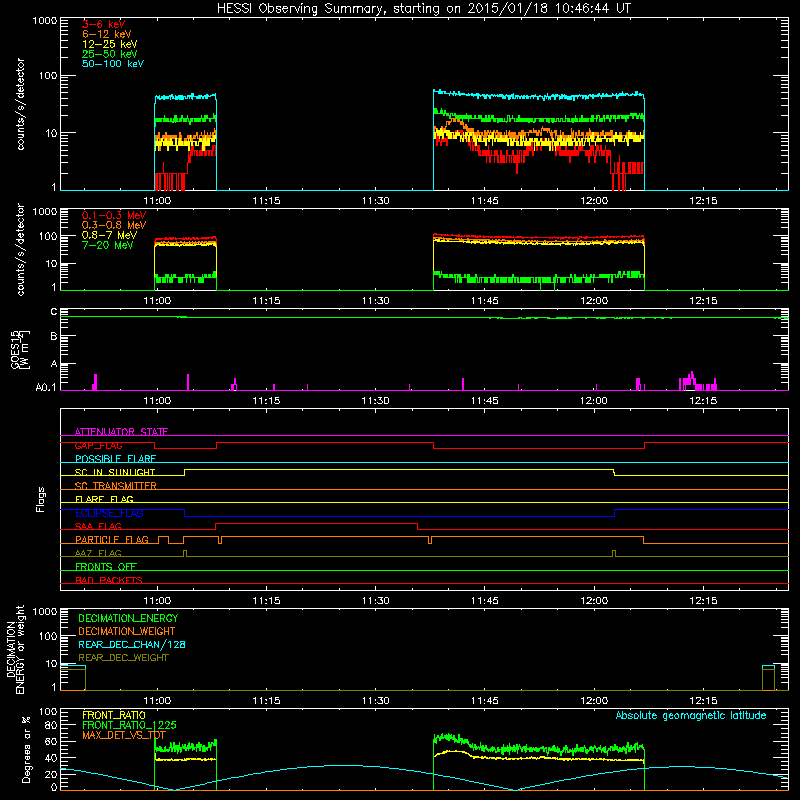The width and height of the screenshot is (800, 800).
Task: Click the 'GAP_FLAG' label
Action: point(98,445)
